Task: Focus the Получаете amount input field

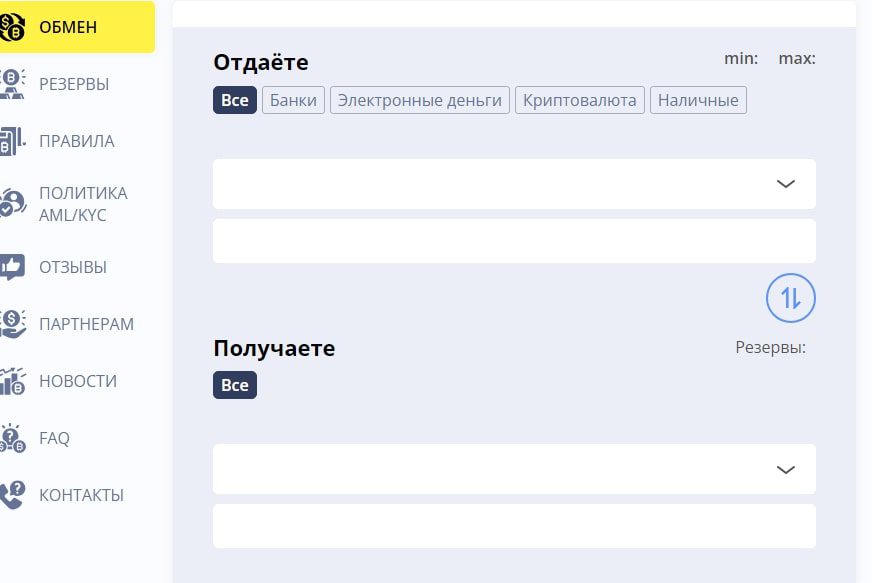Action: coord(514,526)
